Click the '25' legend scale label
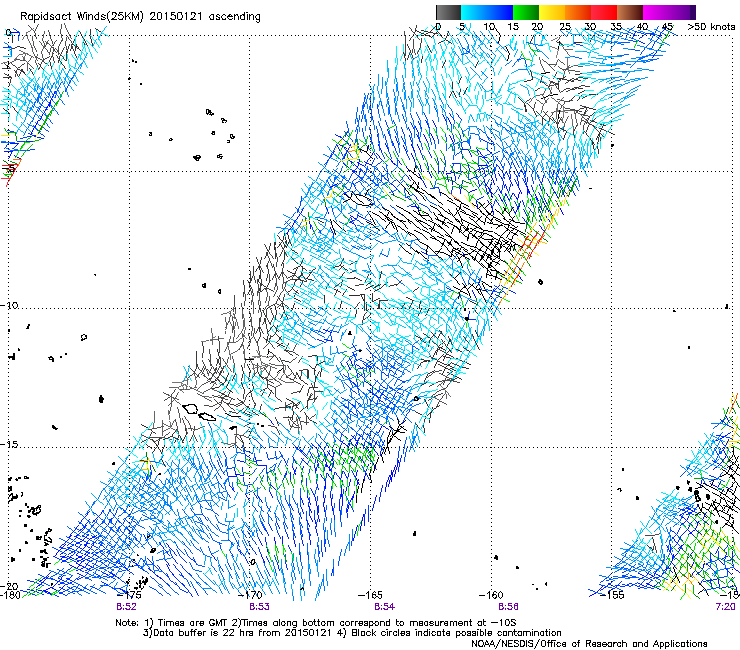The image size is (740, 650). point(565,26)
